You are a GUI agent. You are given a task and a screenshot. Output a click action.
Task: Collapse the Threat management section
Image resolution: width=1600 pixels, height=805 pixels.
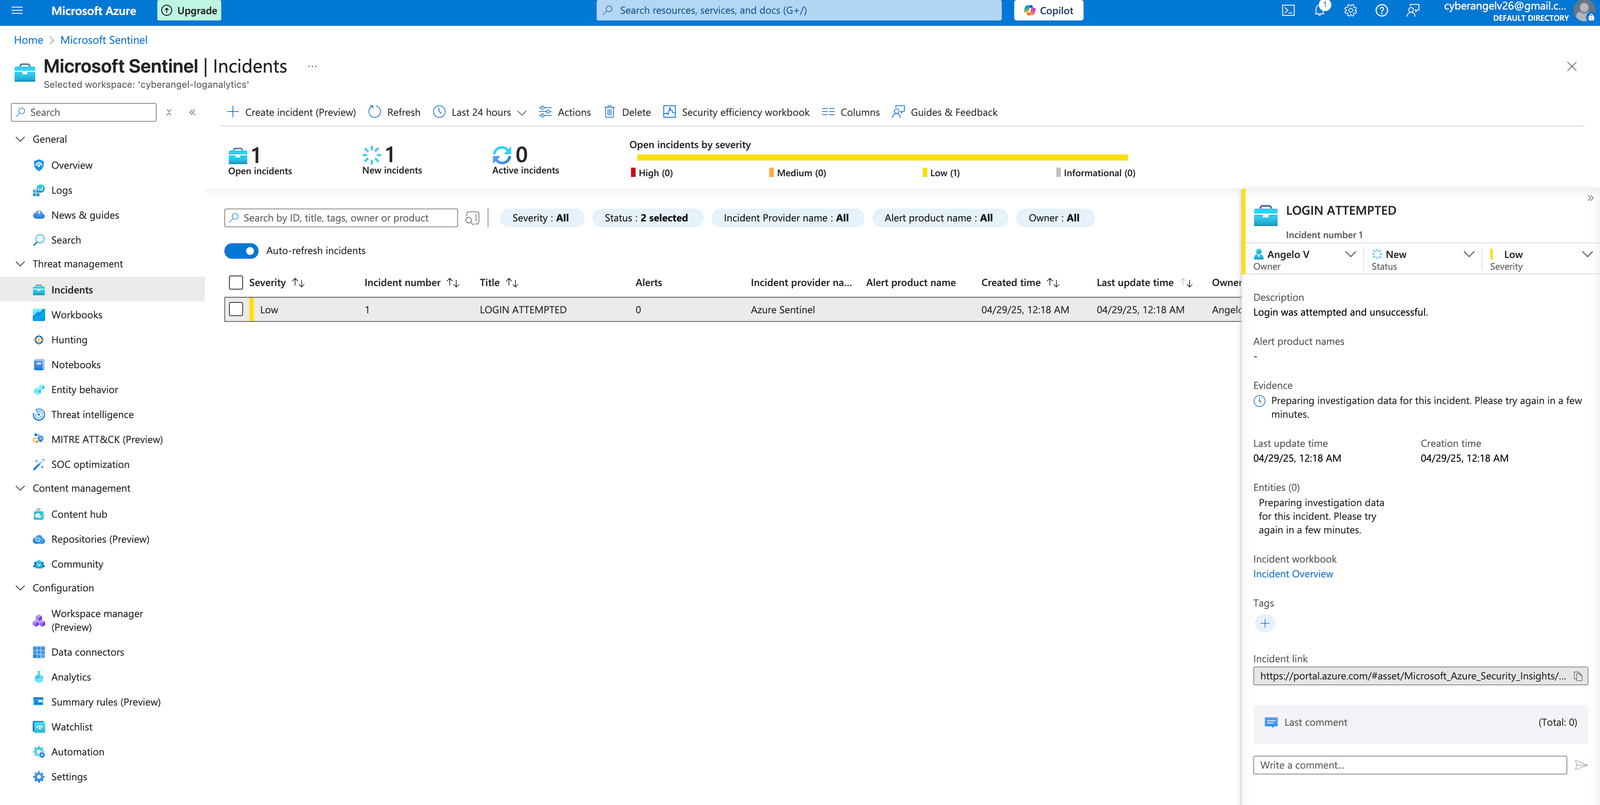pyautogui.click(x=21, y=264)
